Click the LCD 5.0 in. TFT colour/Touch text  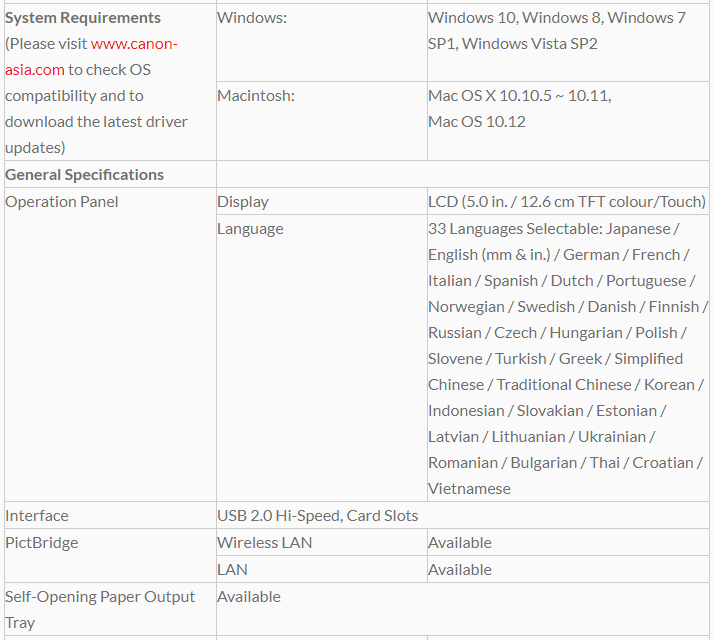click(567, 202)
